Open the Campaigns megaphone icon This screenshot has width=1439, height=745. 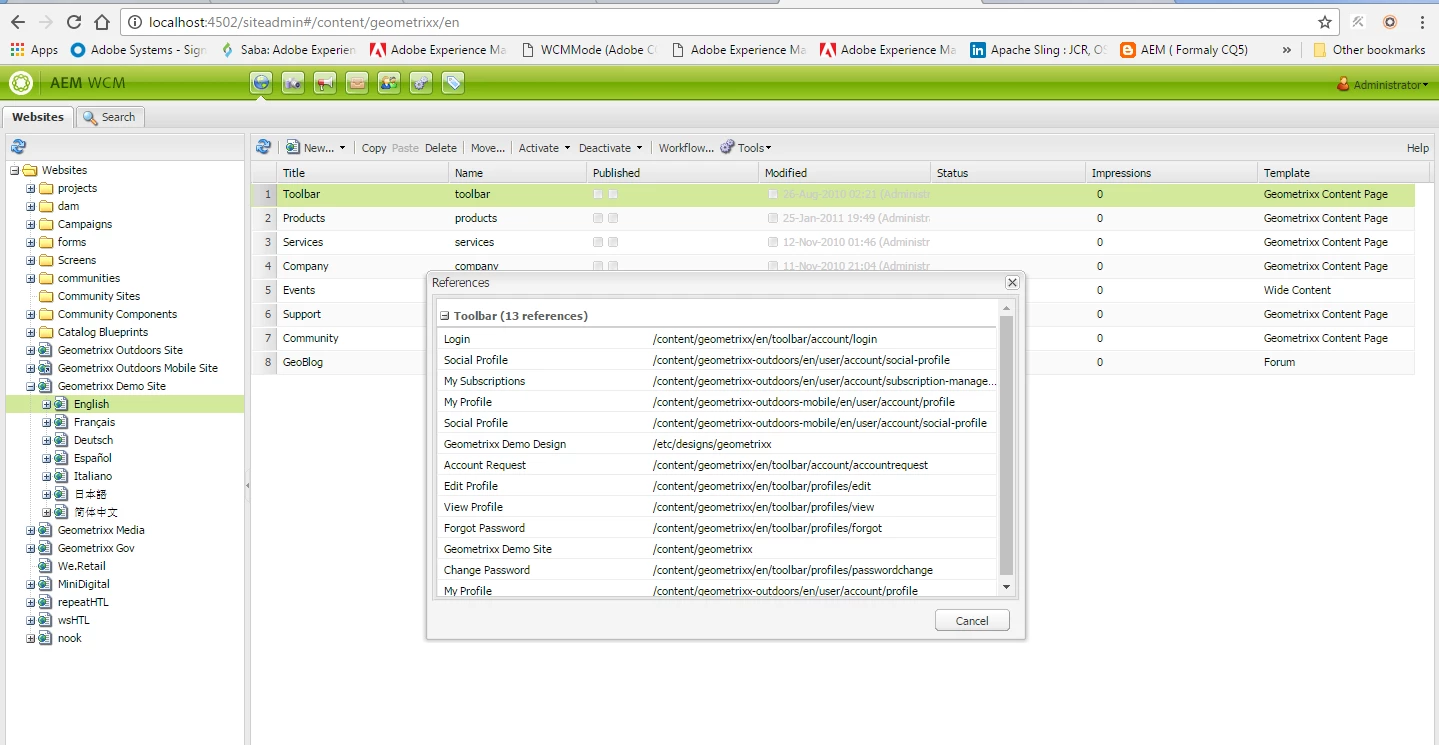coord(325,83)
